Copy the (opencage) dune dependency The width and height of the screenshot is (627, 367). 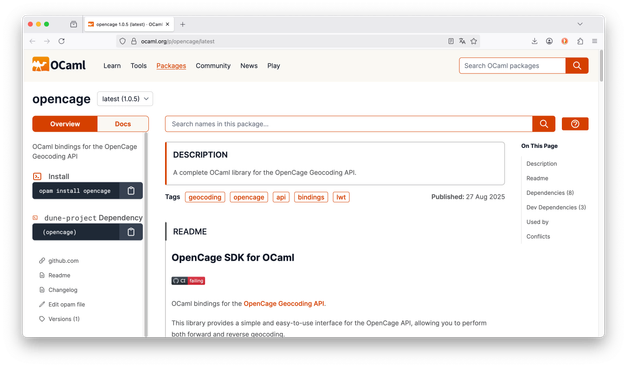coord(131,232)
